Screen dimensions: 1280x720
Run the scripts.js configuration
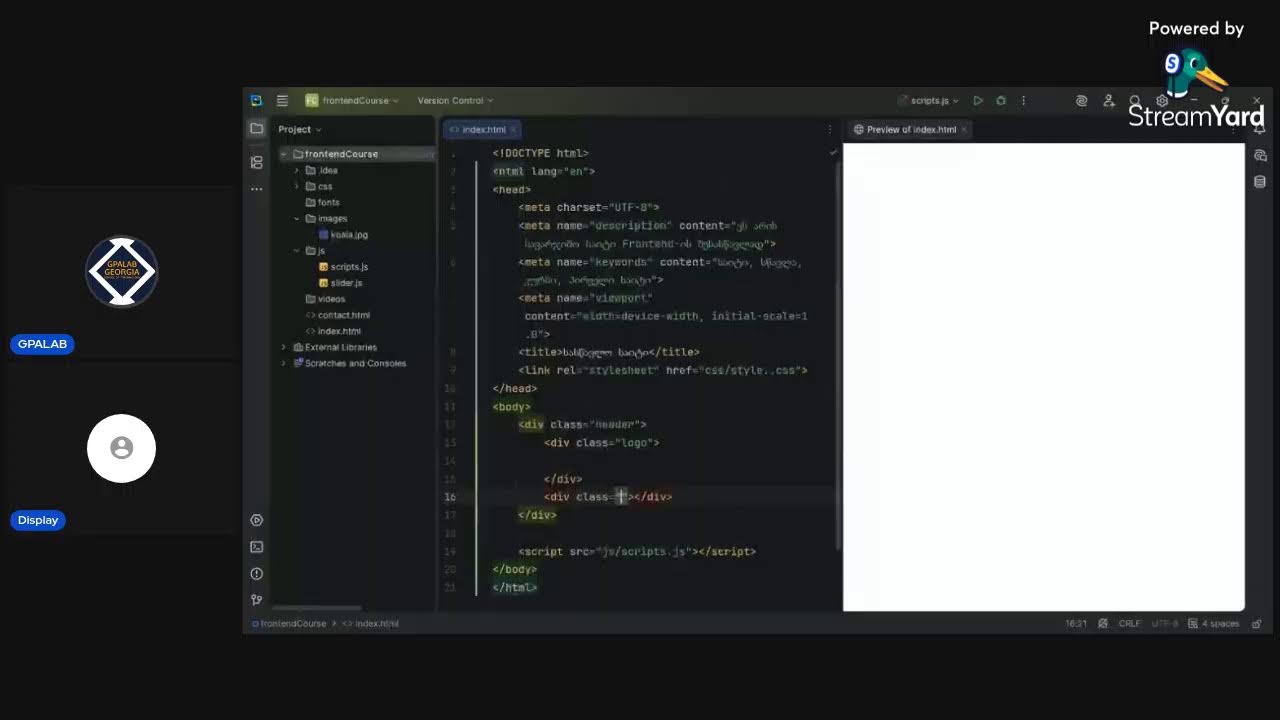[978, 101]
